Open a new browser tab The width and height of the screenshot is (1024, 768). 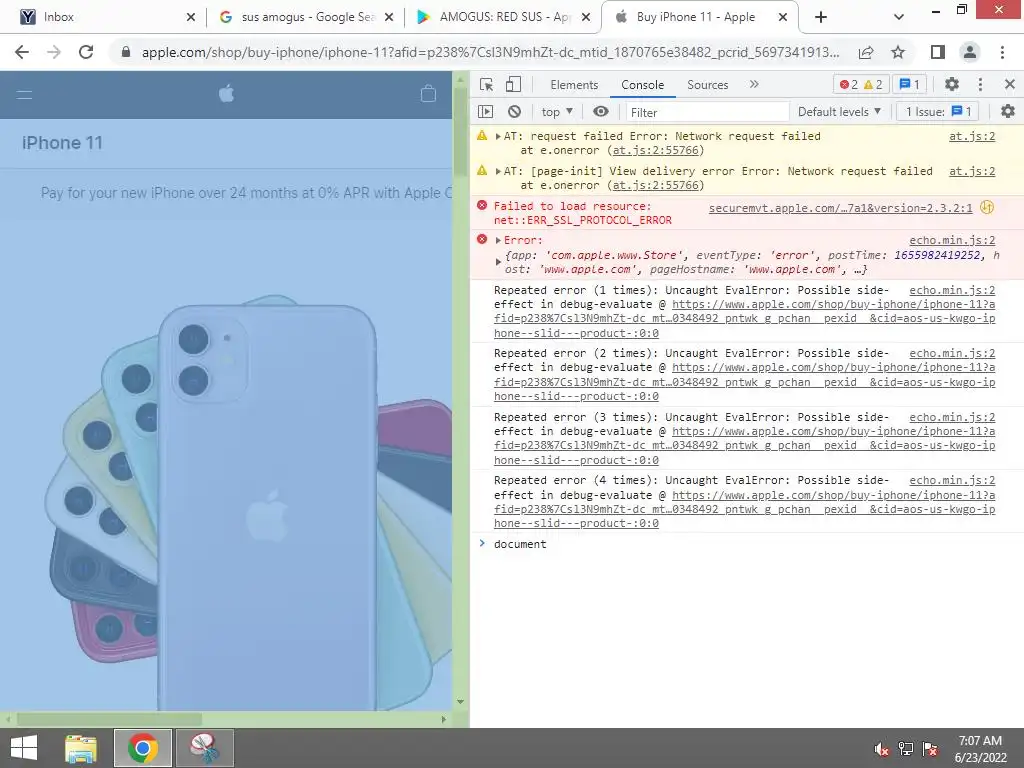[x=821, y=17]
